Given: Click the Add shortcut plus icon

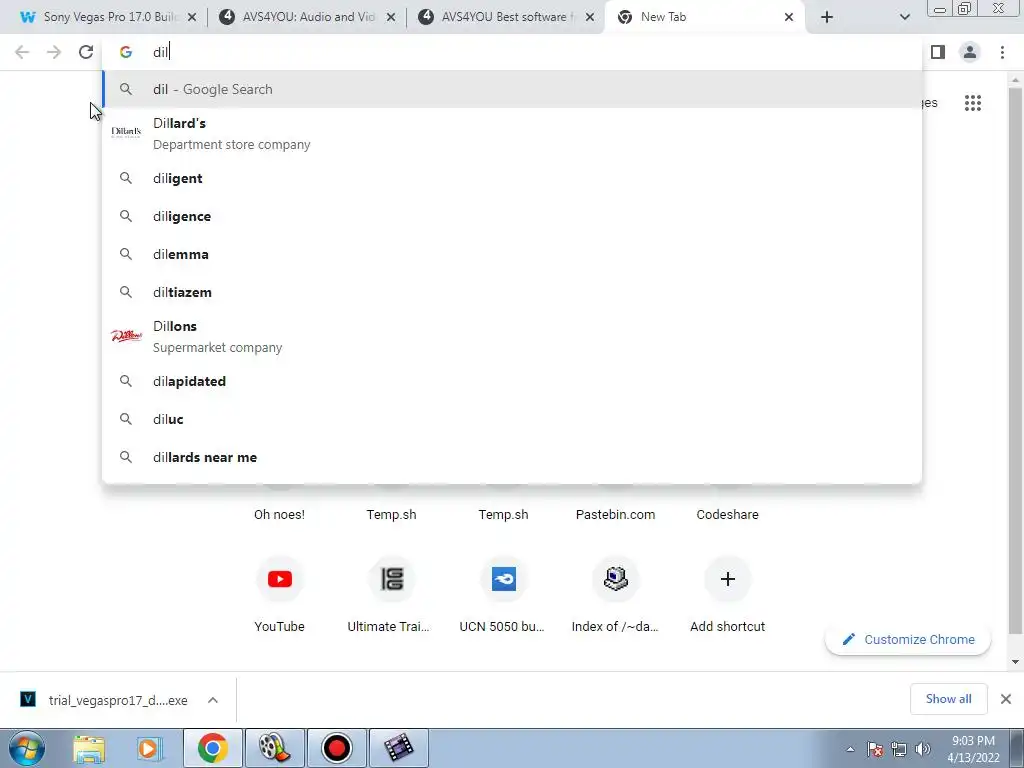Looking at the screenshot, I should point(728,579).
